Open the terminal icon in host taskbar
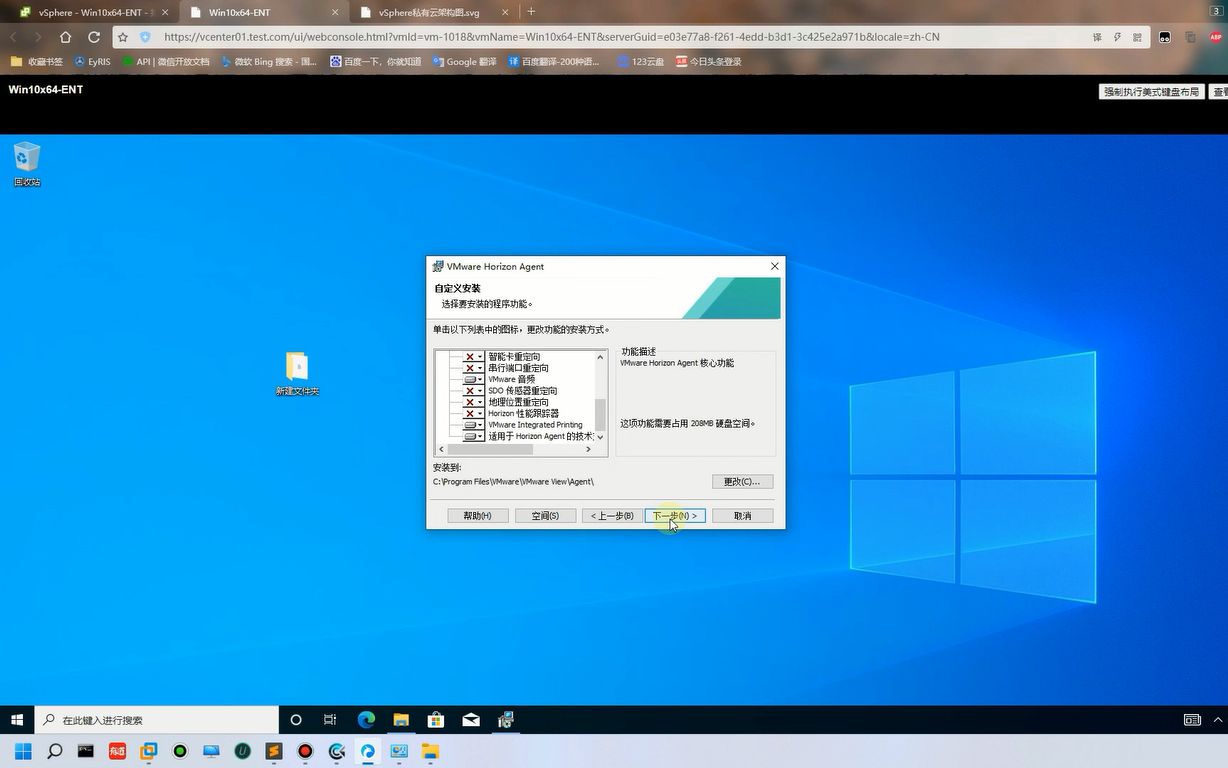The width and height of the screenshot is (1228, 768). (86, 751)
